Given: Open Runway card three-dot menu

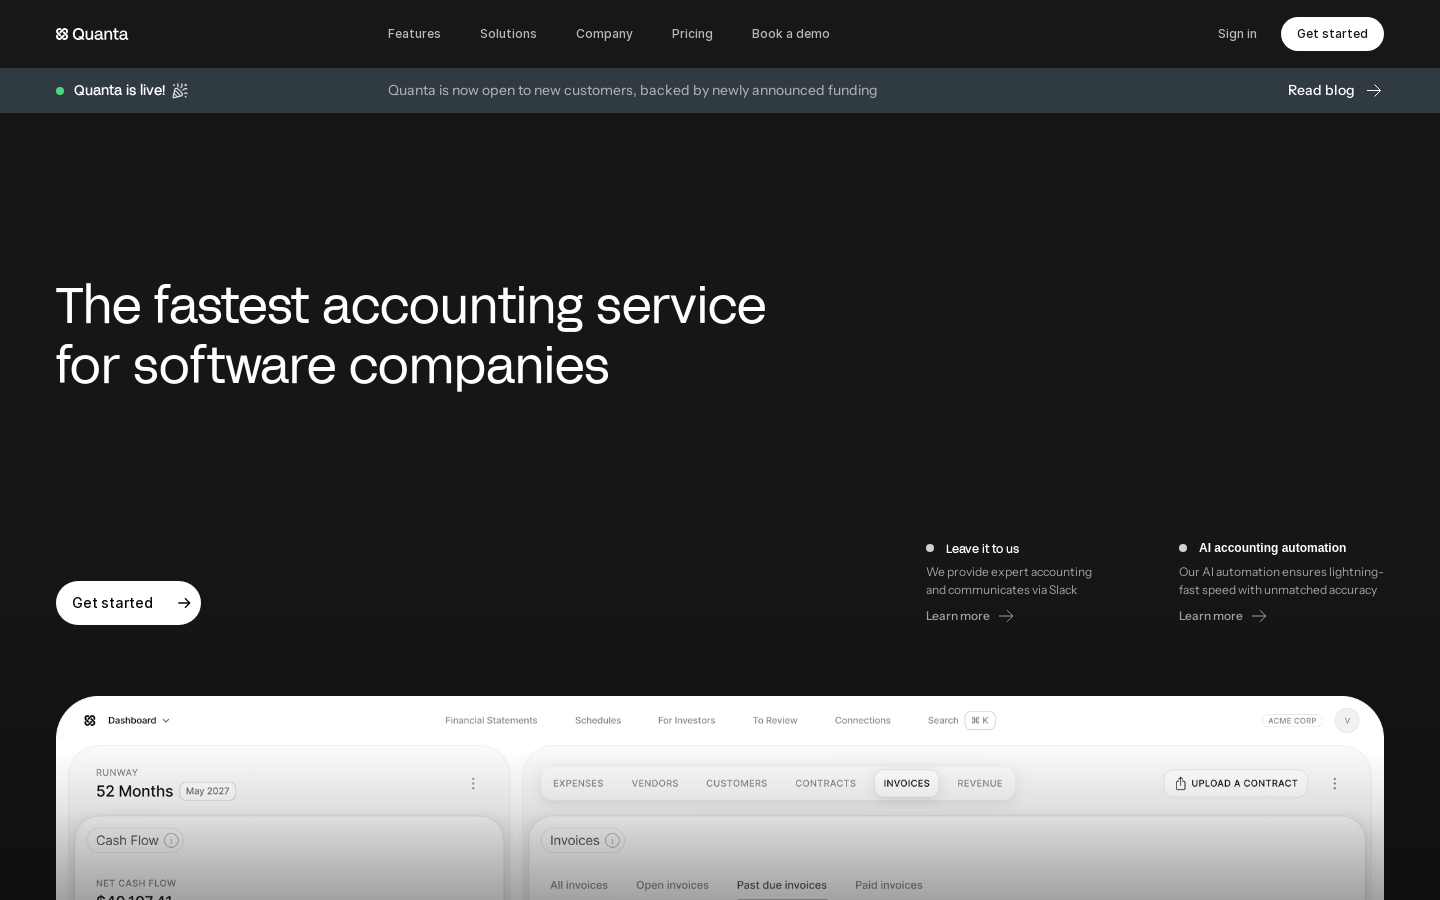Looking at the screenshot, I should point(473,784).
